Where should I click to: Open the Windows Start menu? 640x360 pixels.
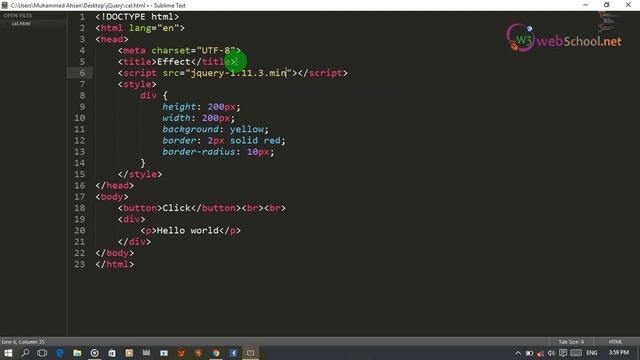tap(8, 353)
